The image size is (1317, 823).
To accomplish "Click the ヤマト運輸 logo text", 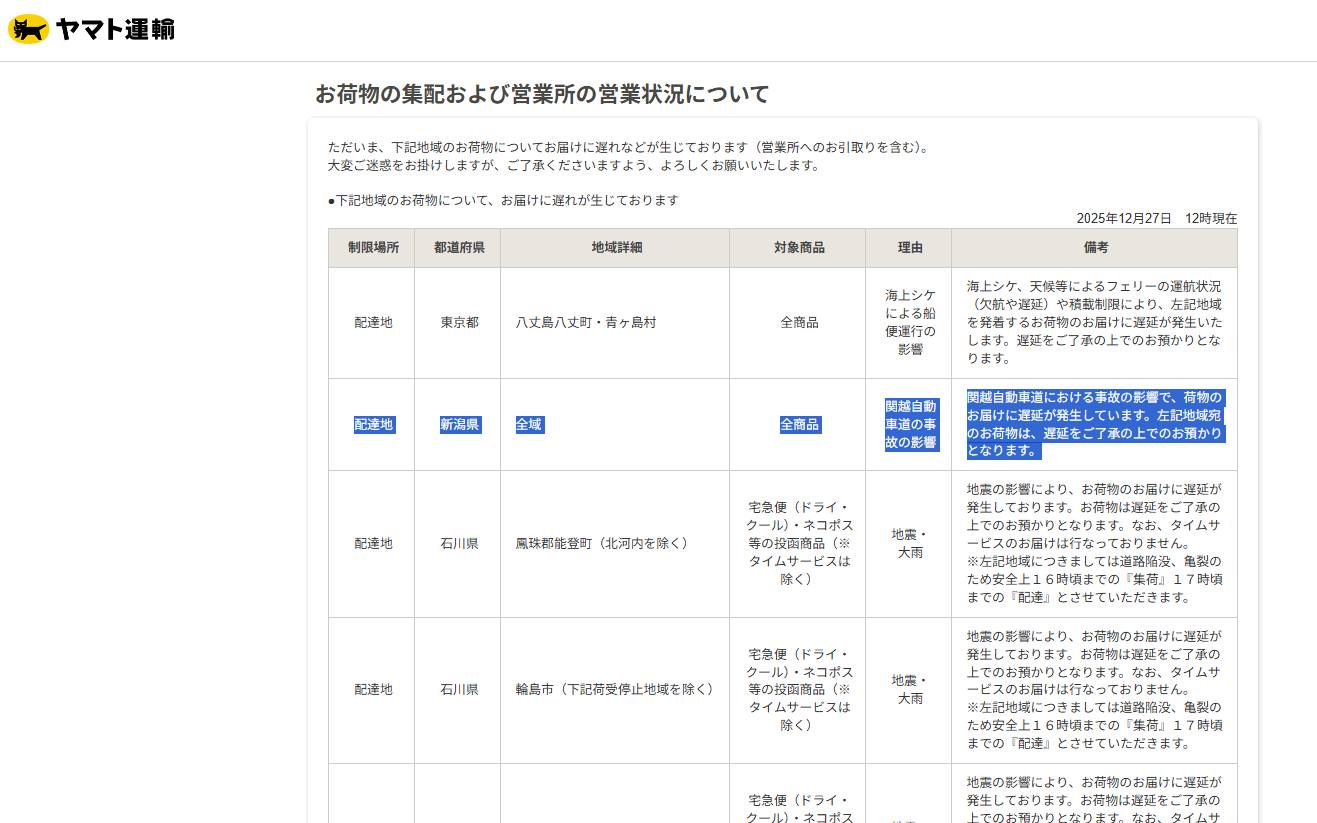I will [115, 30].
